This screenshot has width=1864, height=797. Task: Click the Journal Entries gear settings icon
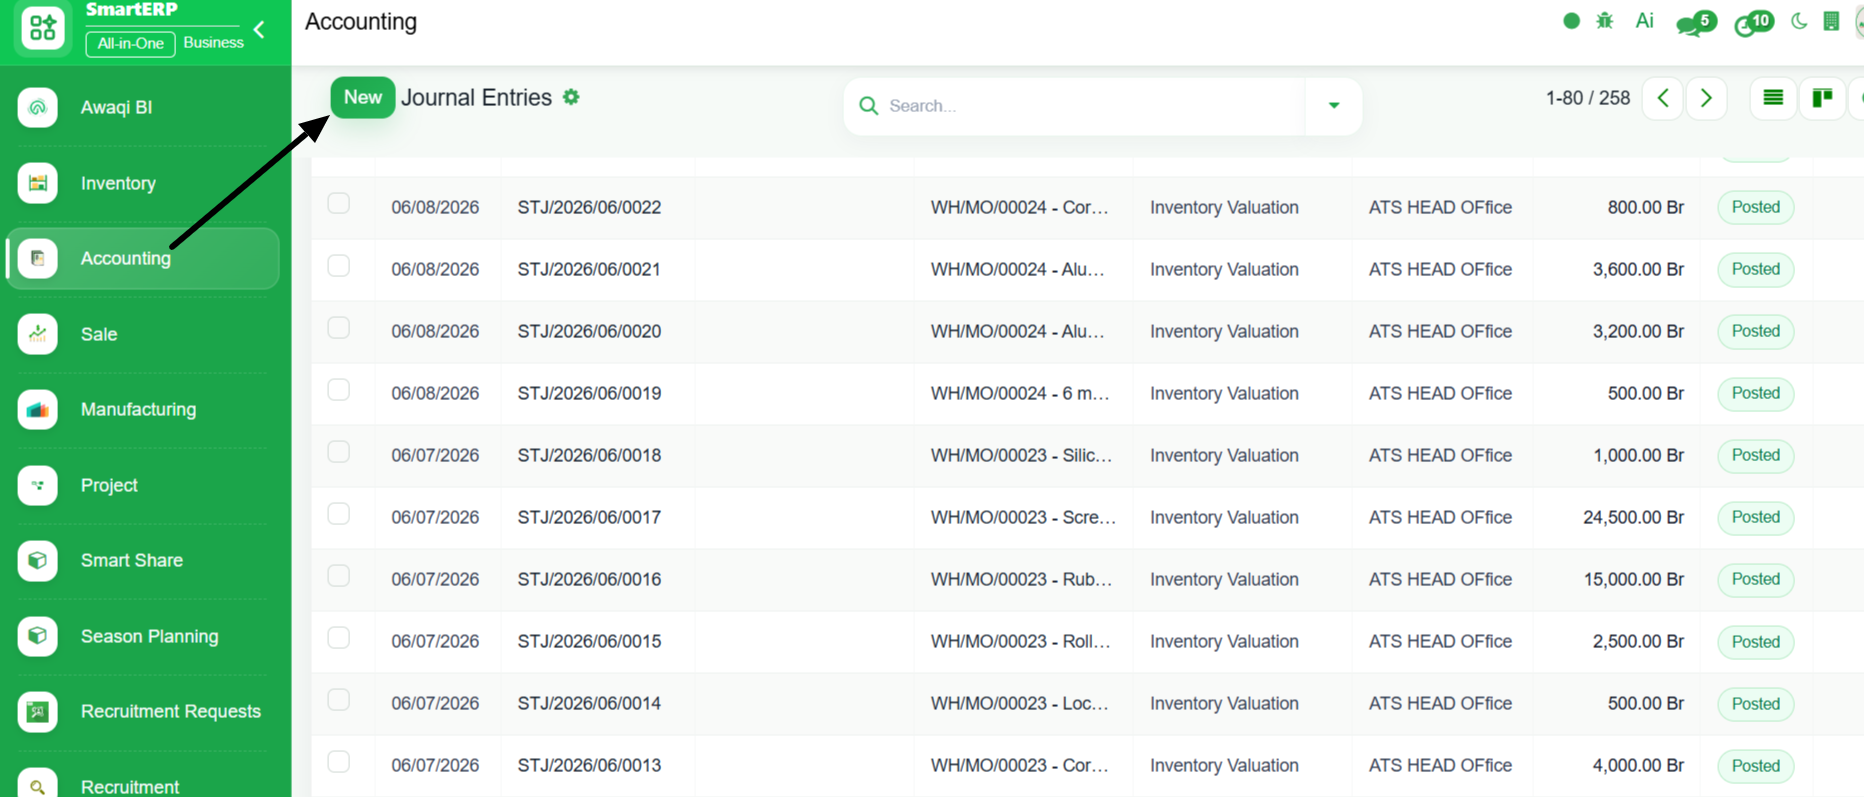(x=571, y=97)
